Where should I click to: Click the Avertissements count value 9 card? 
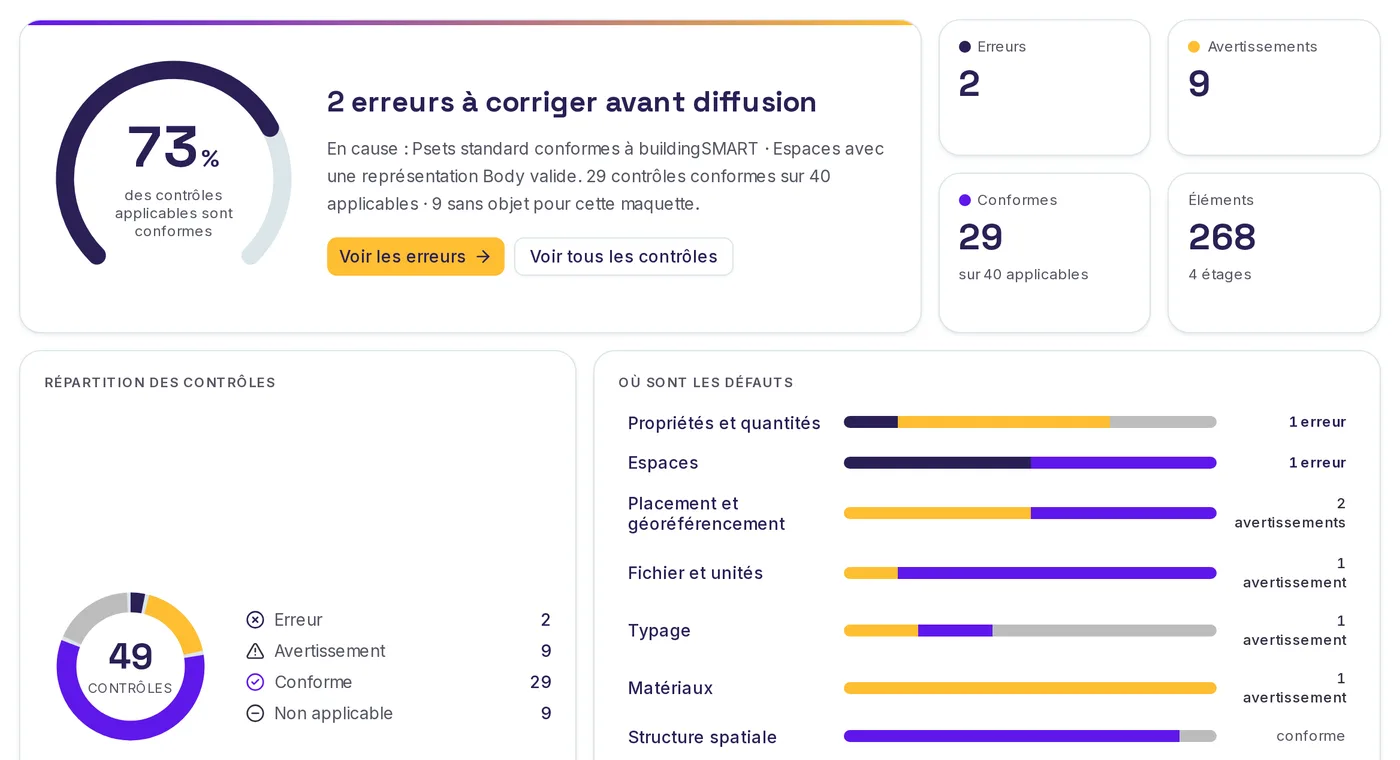(1274, 88)
